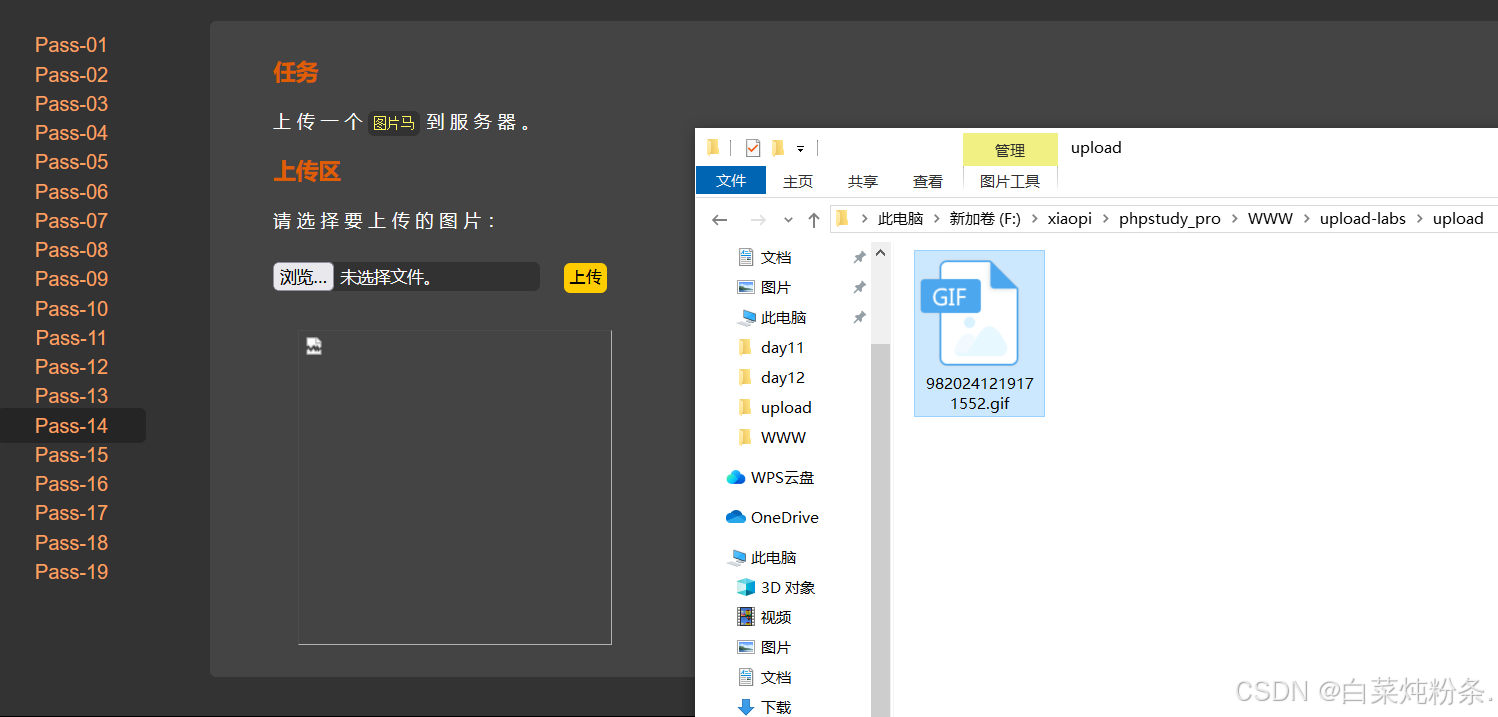Open the Pass-04 challenge link
Image resolution: width=1498 pixels, height=717 pixels.
click(x=71, y=133)
